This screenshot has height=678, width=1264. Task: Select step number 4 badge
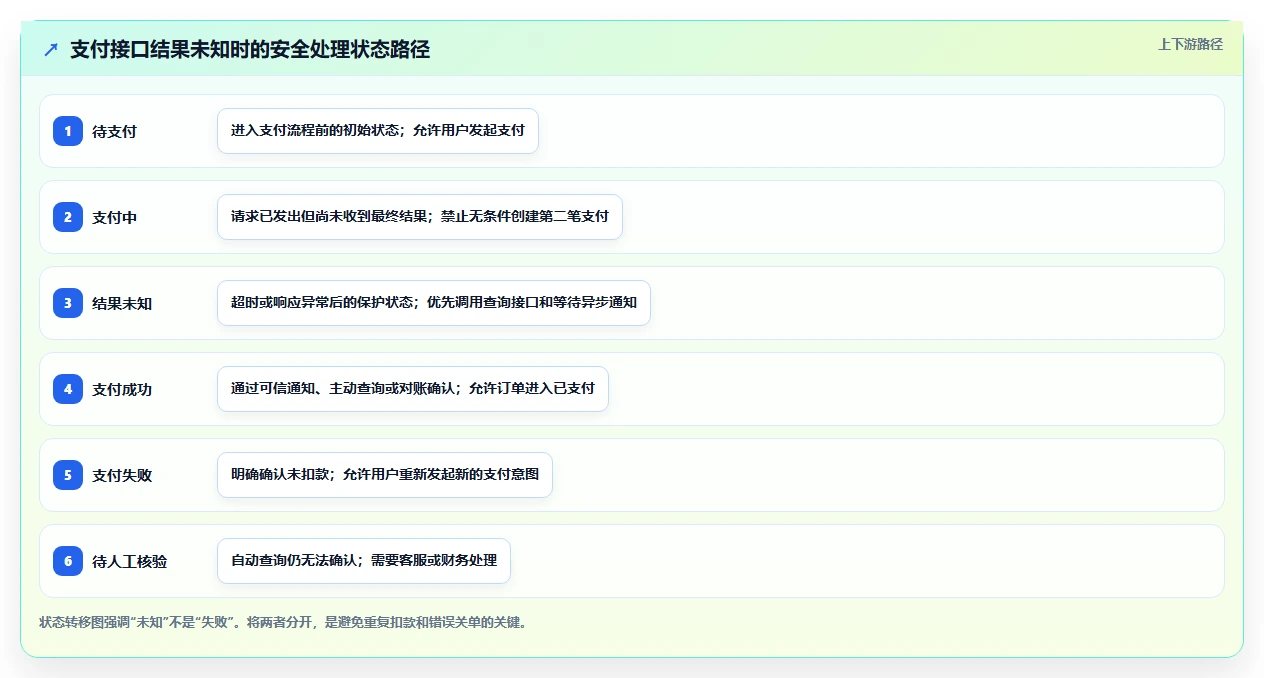coord(68,389)
